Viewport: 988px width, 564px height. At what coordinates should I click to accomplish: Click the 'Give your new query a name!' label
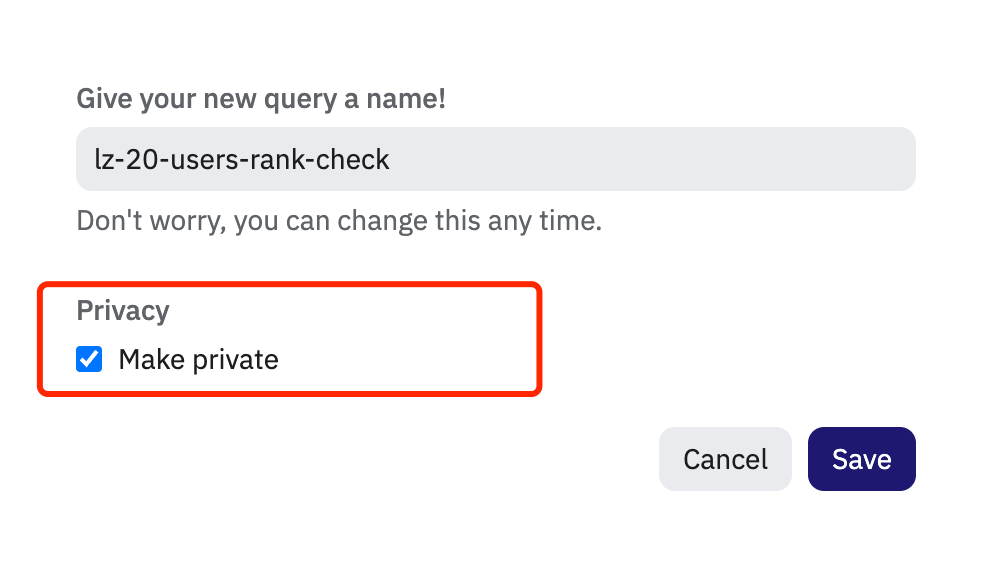[x=261, y=99]
